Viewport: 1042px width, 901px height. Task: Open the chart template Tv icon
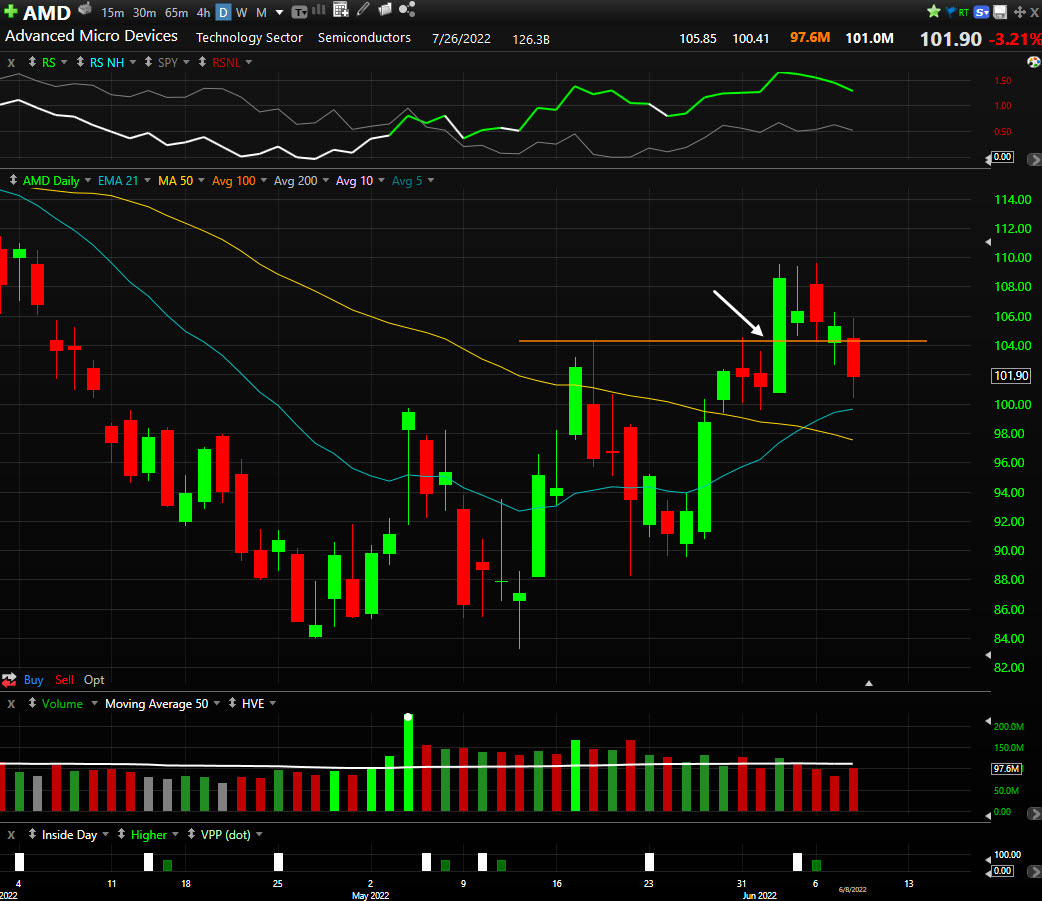pos(299,12)
